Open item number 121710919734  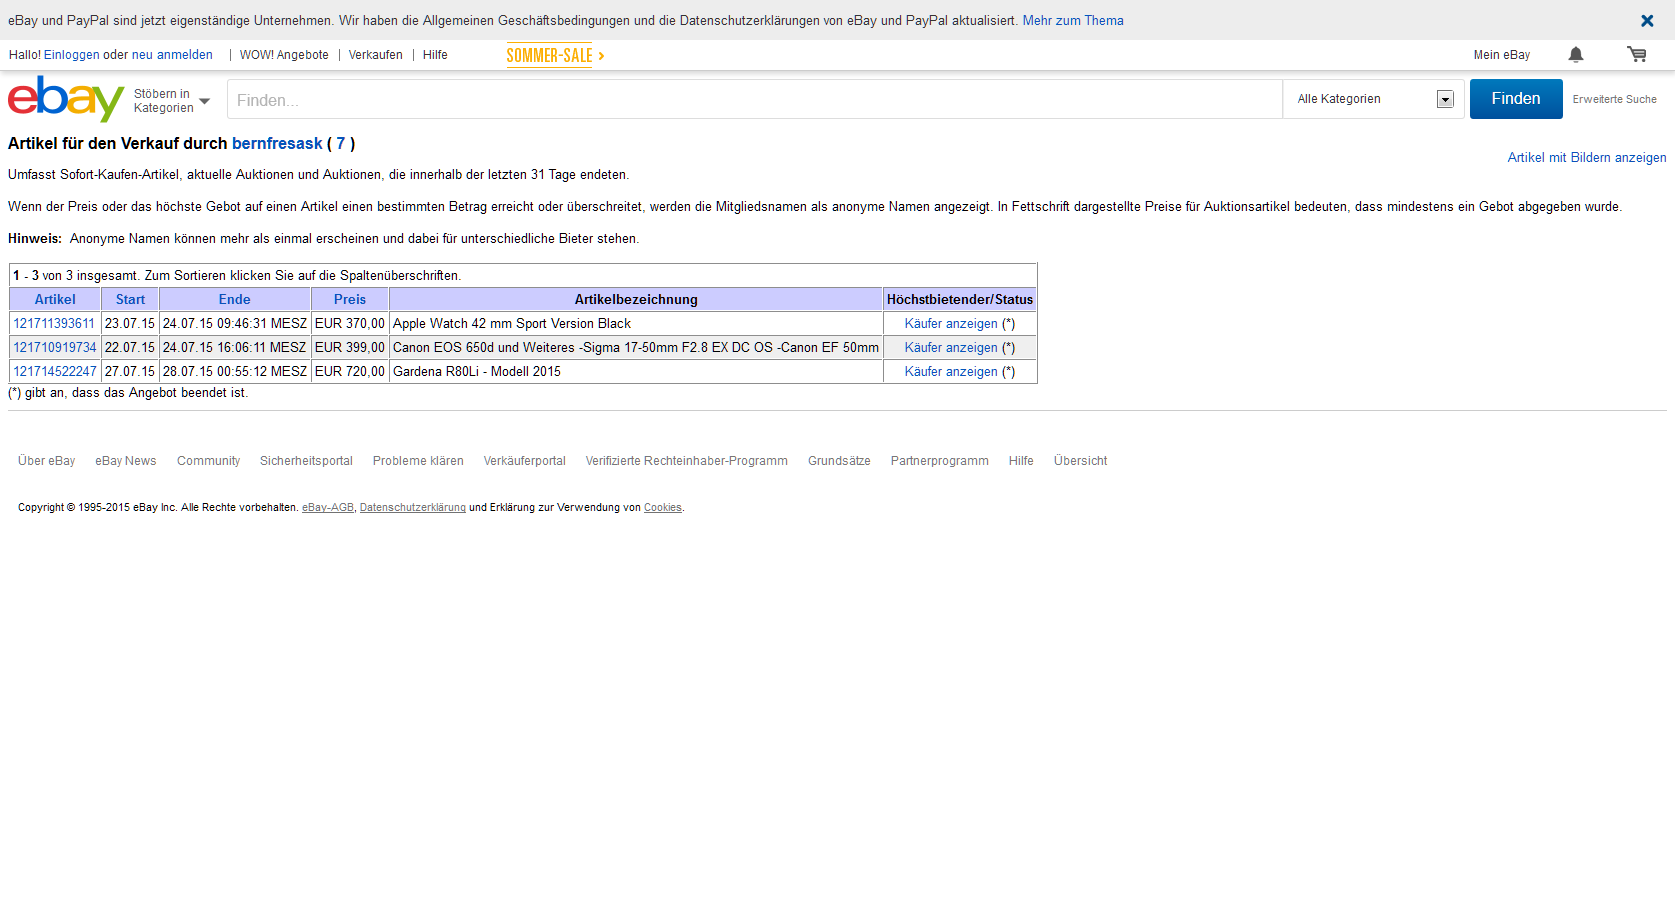55,347
